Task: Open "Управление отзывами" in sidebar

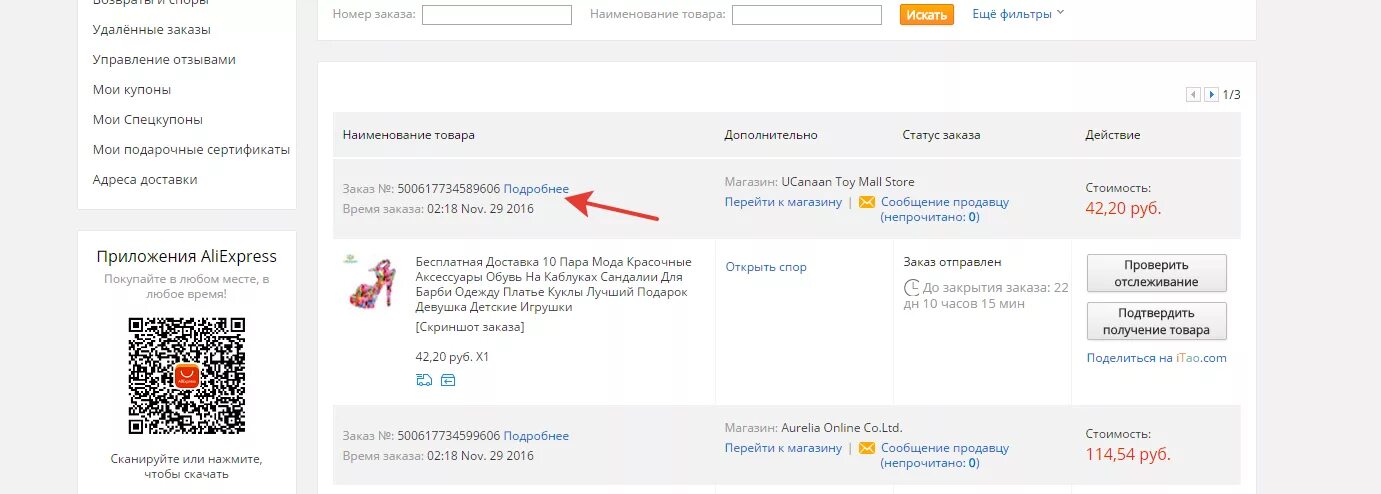Action: tap(164, 60)
